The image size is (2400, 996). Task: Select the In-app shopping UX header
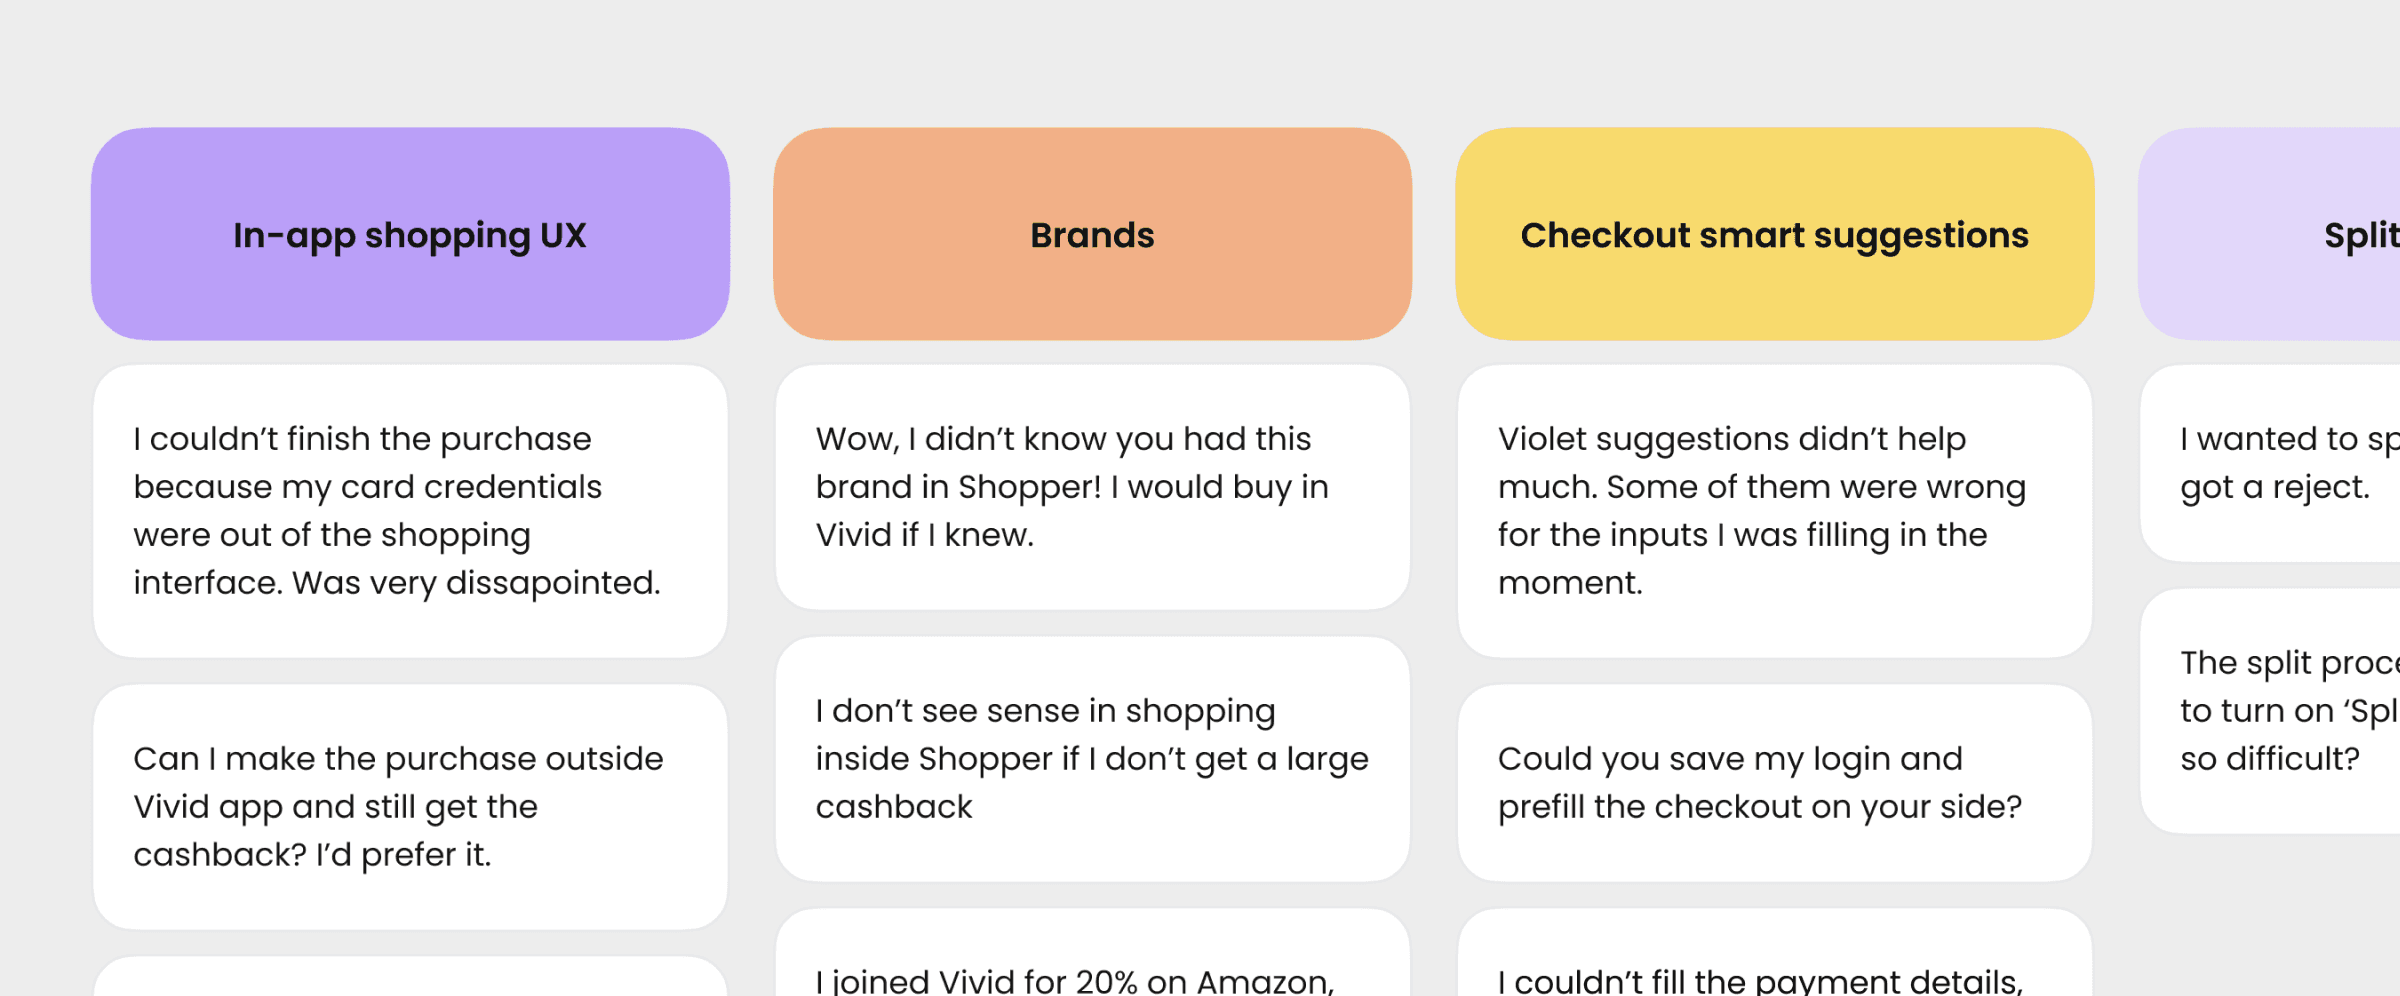pyautogui.click(x=410, y=234)
